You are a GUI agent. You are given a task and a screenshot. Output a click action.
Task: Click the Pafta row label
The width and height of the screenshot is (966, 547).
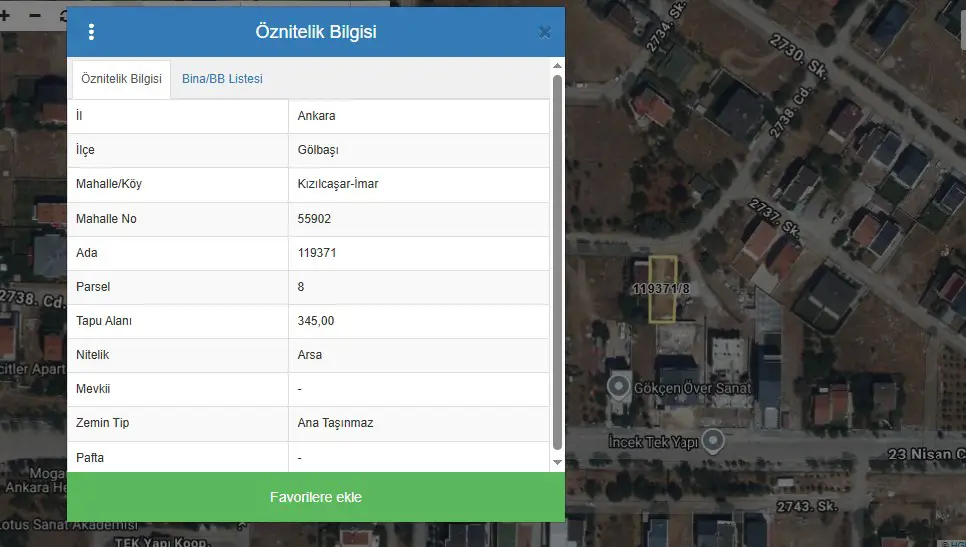90,458
